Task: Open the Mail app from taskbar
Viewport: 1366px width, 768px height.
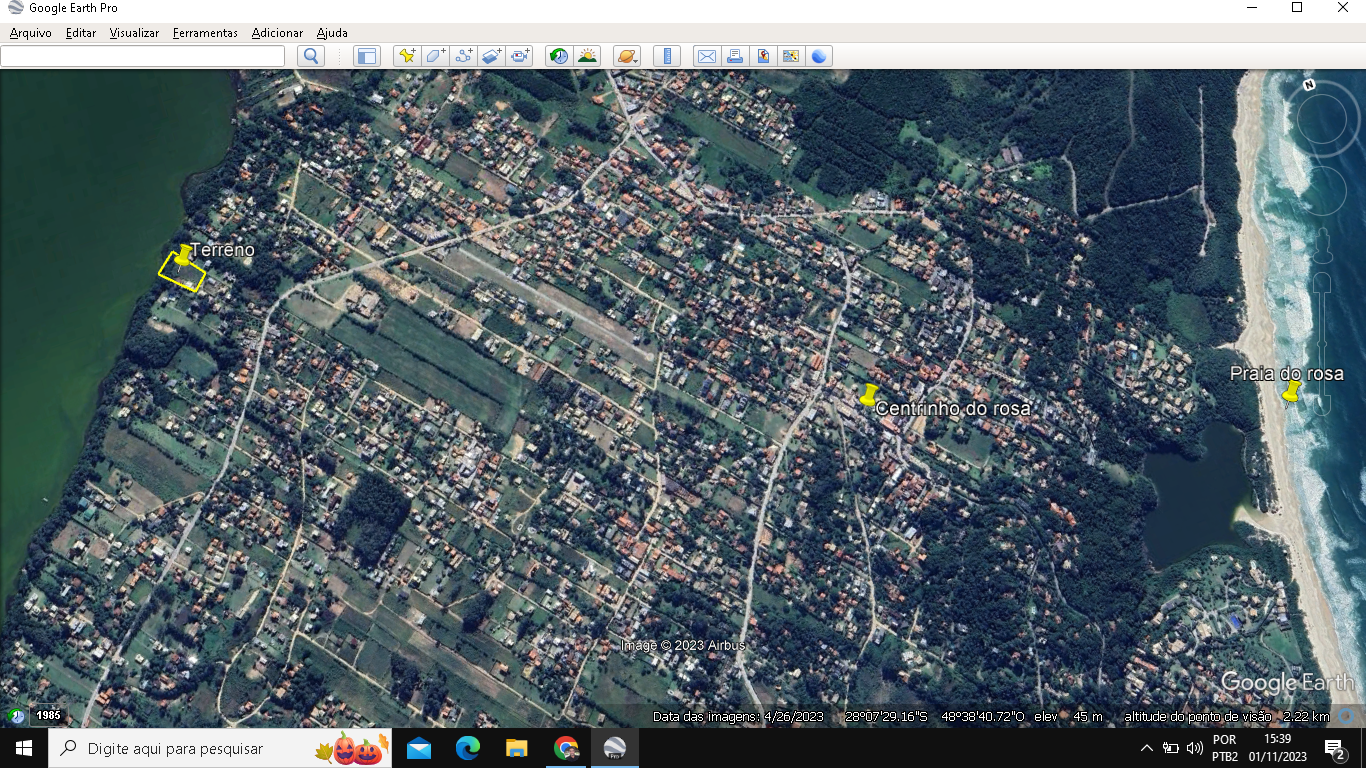Action: tap(419, 748)
